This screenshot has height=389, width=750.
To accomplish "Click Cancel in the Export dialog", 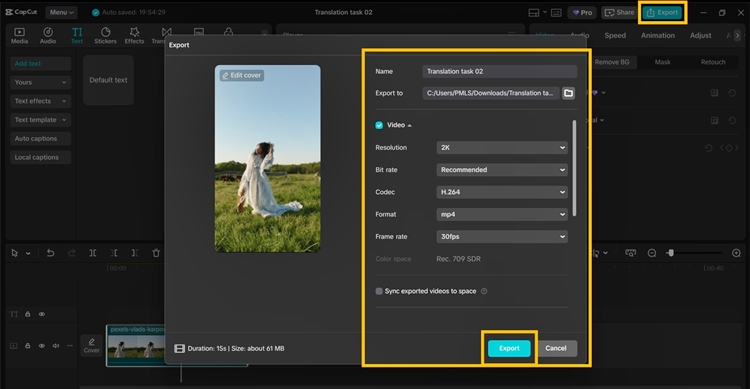I will [x=555, y=348].
